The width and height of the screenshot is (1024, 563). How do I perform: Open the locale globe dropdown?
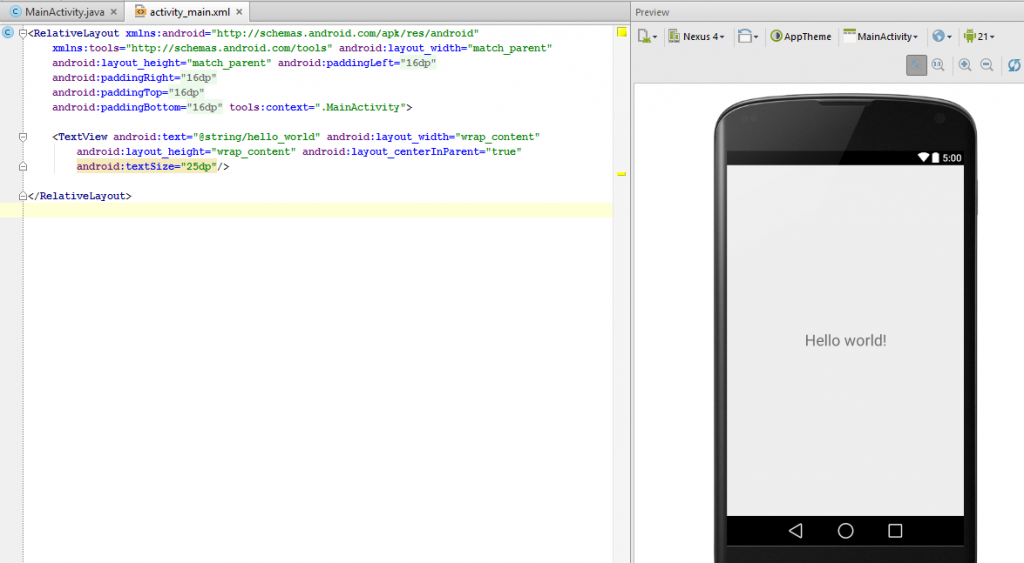[x=942, y=37]
